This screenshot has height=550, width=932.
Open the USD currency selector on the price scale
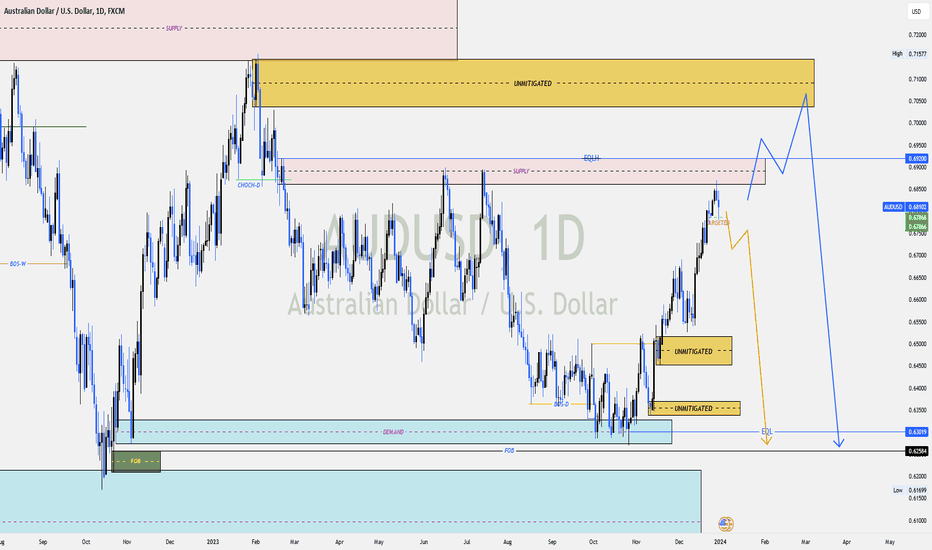click(917, 11)
